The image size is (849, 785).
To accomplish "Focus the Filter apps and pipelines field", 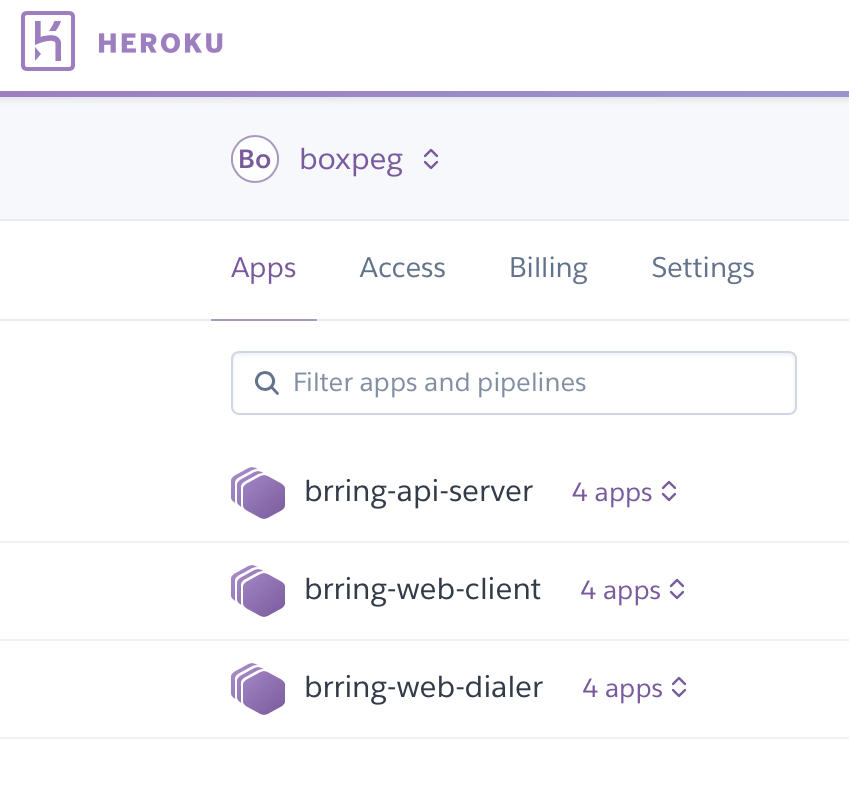I will coord(514,383).
